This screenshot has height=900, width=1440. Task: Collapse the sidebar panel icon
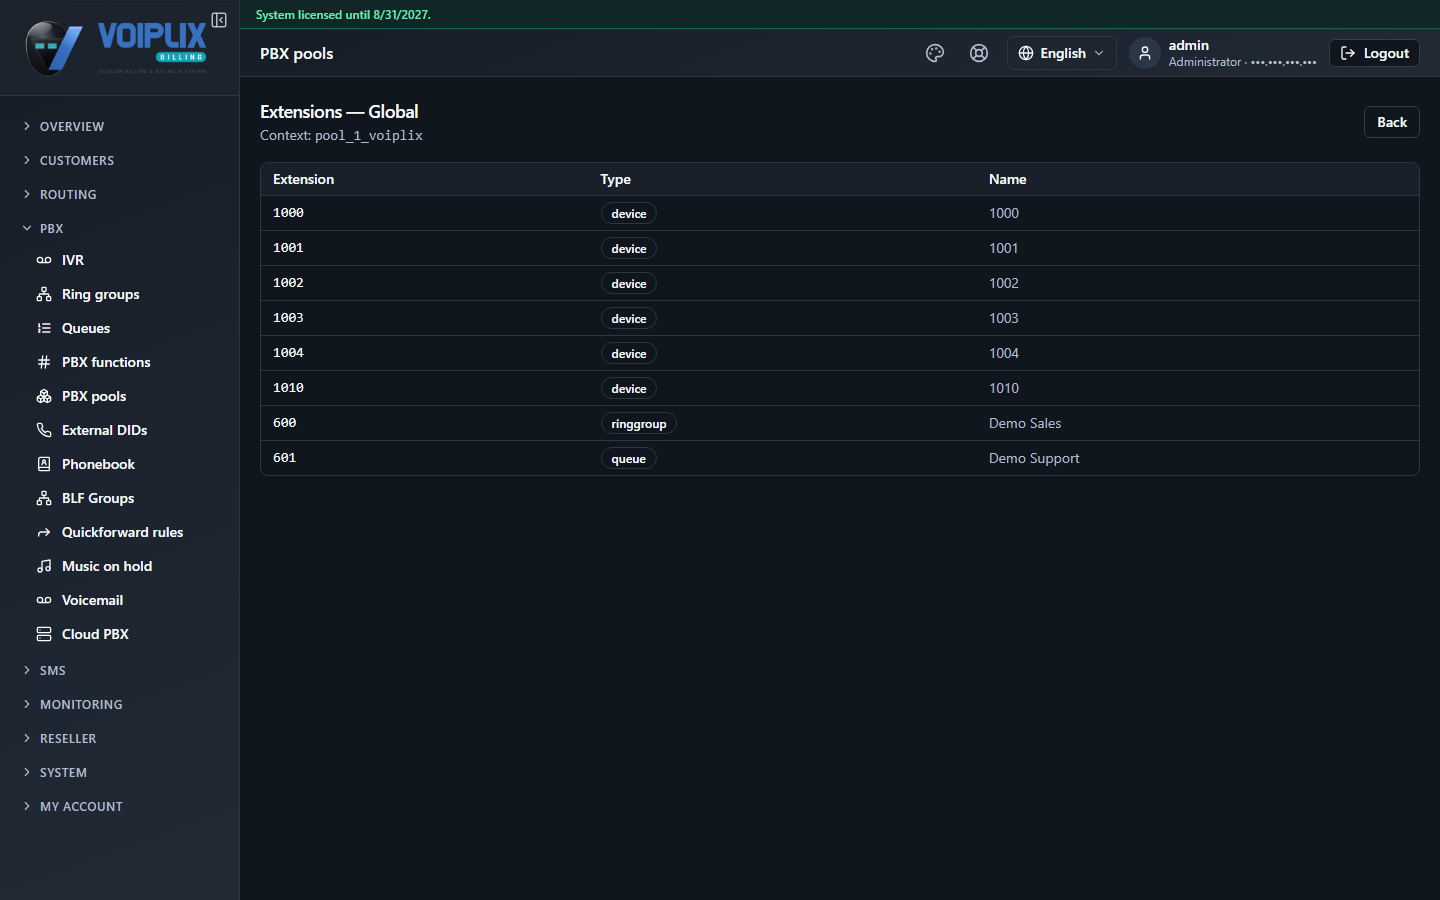(219, 20)
